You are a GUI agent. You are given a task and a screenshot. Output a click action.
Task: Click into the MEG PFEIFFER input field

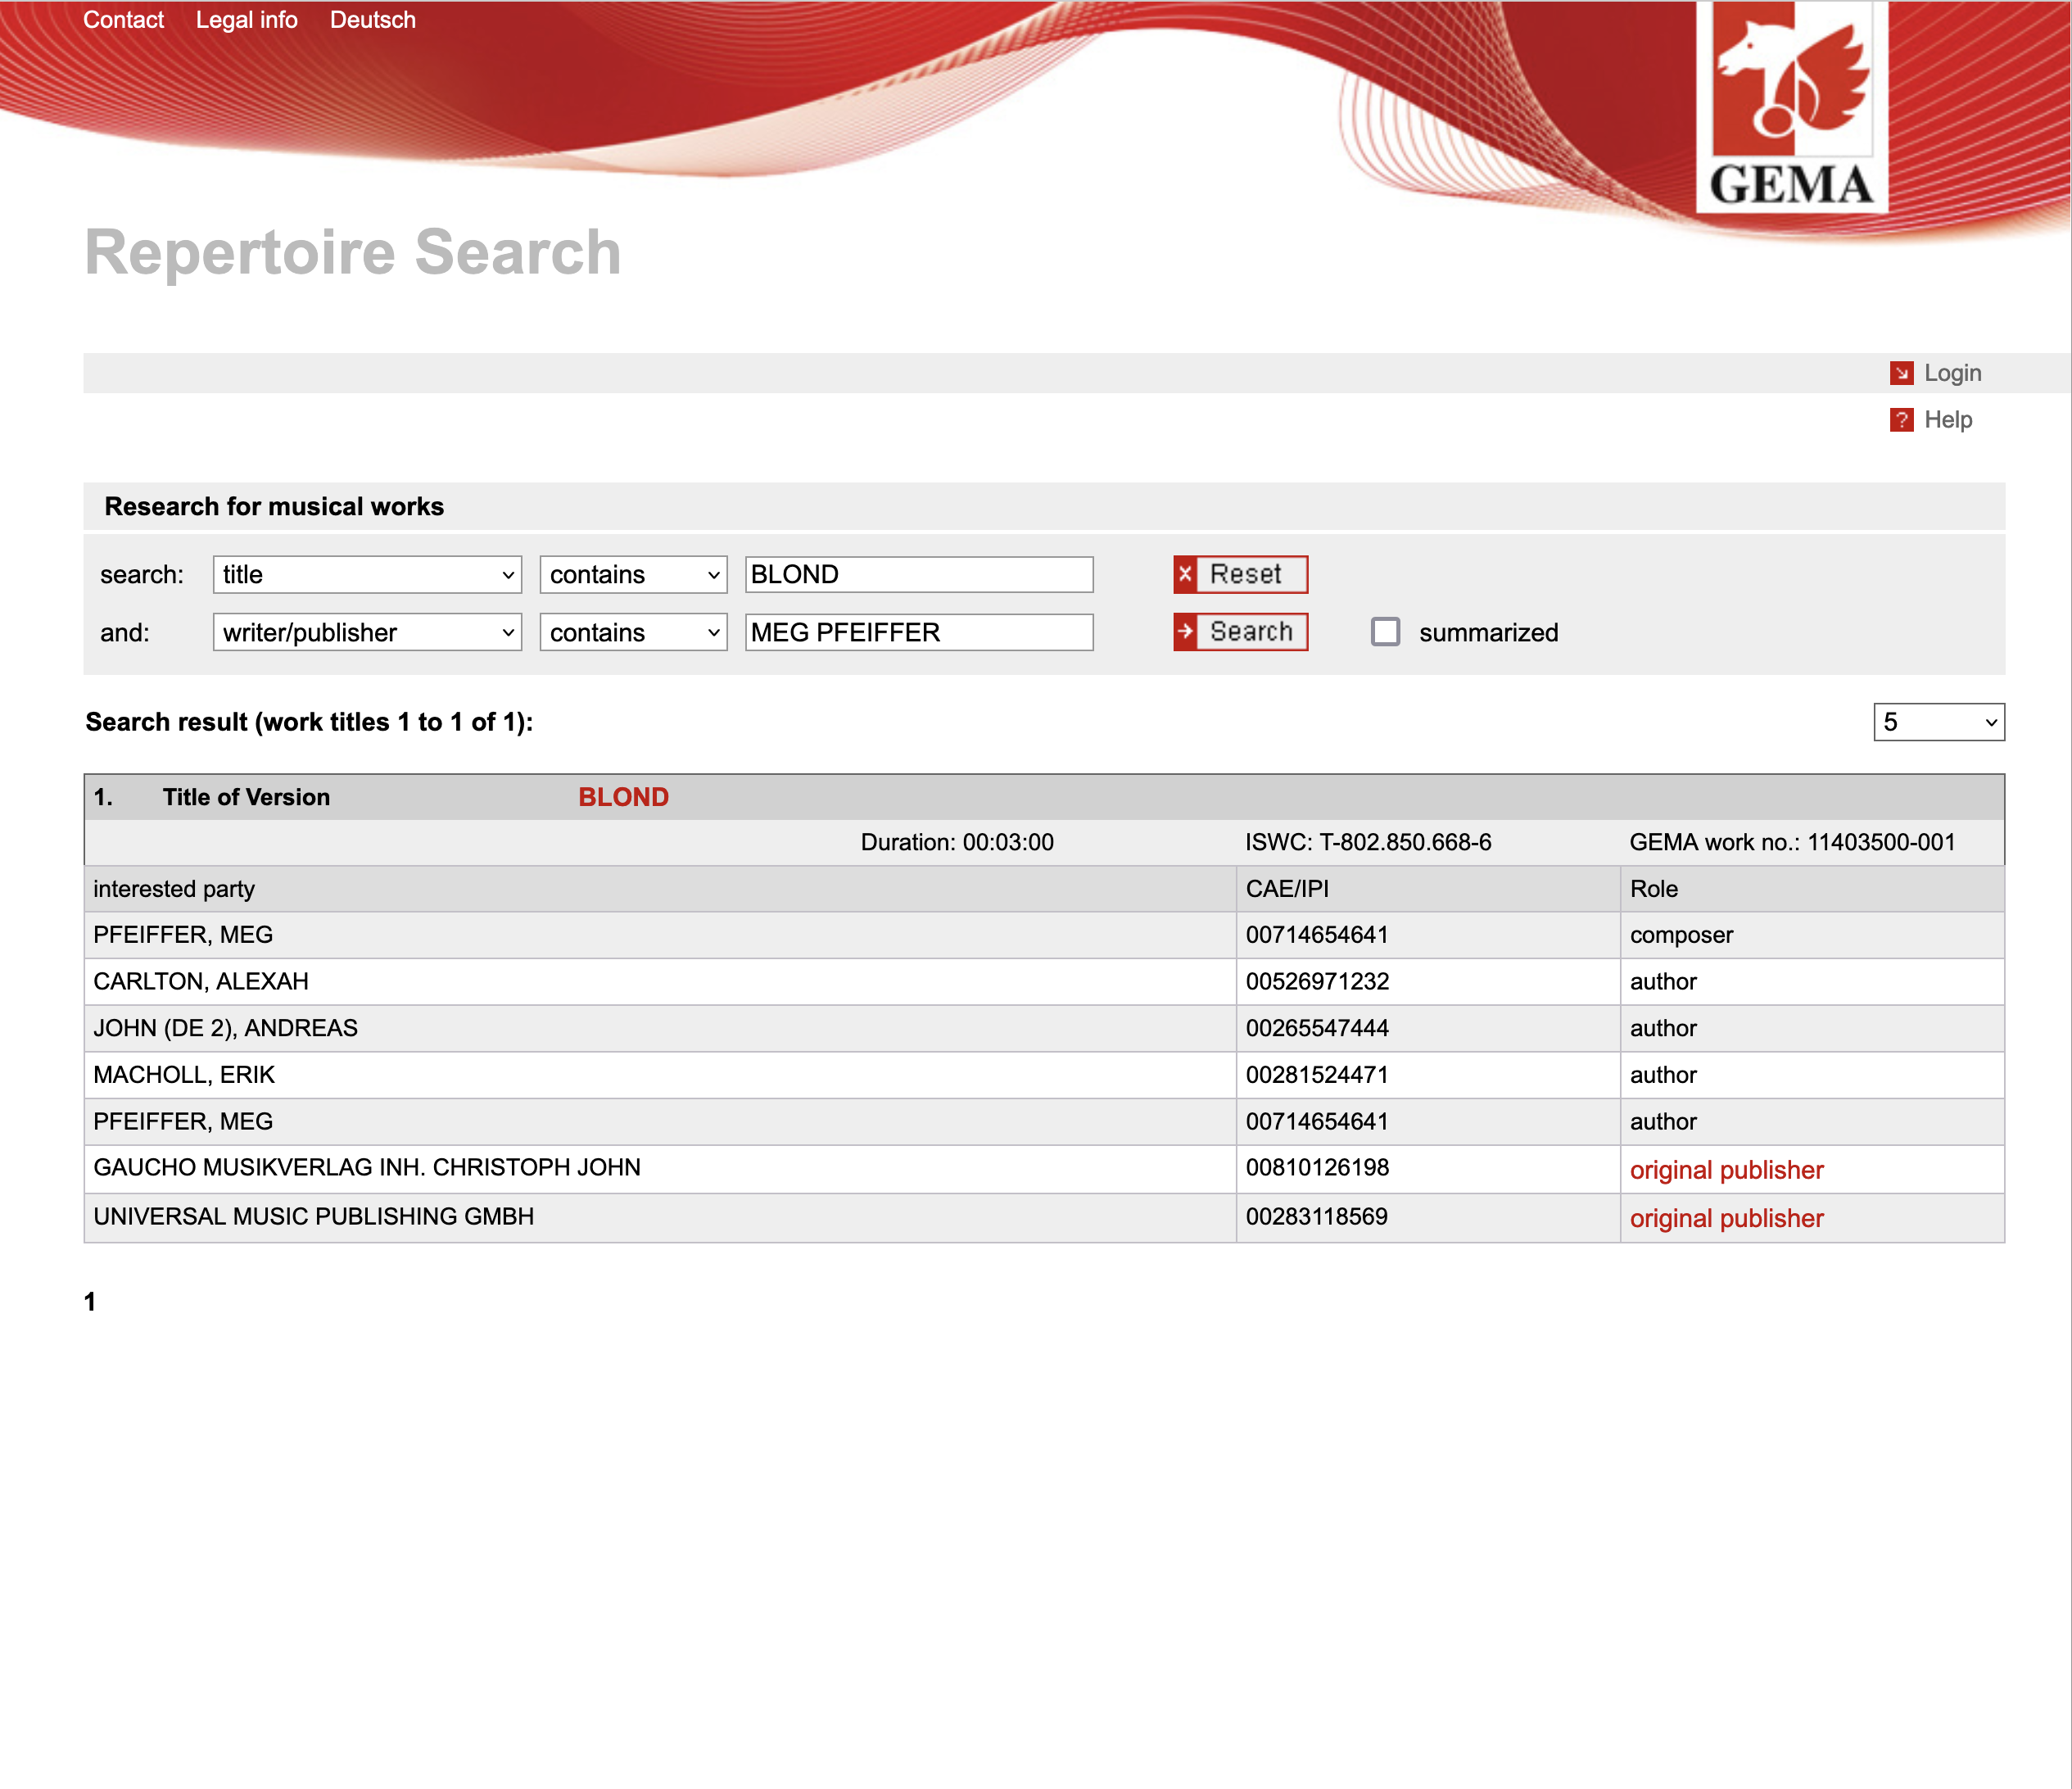point(918,632)
